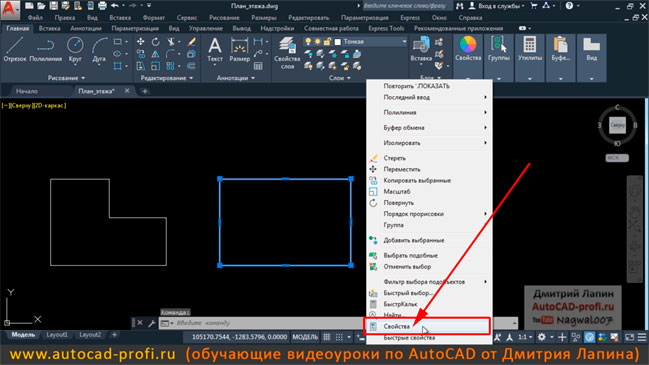
Task: Click the Save icon in quick access toolbar
Action: [53, 6]
